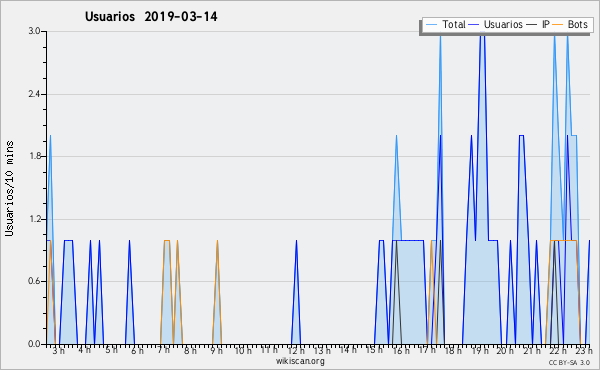Click the '21 h' x-axis label
Screen dimensions: 600x370
pyautogui.click(x=532, y=351)
